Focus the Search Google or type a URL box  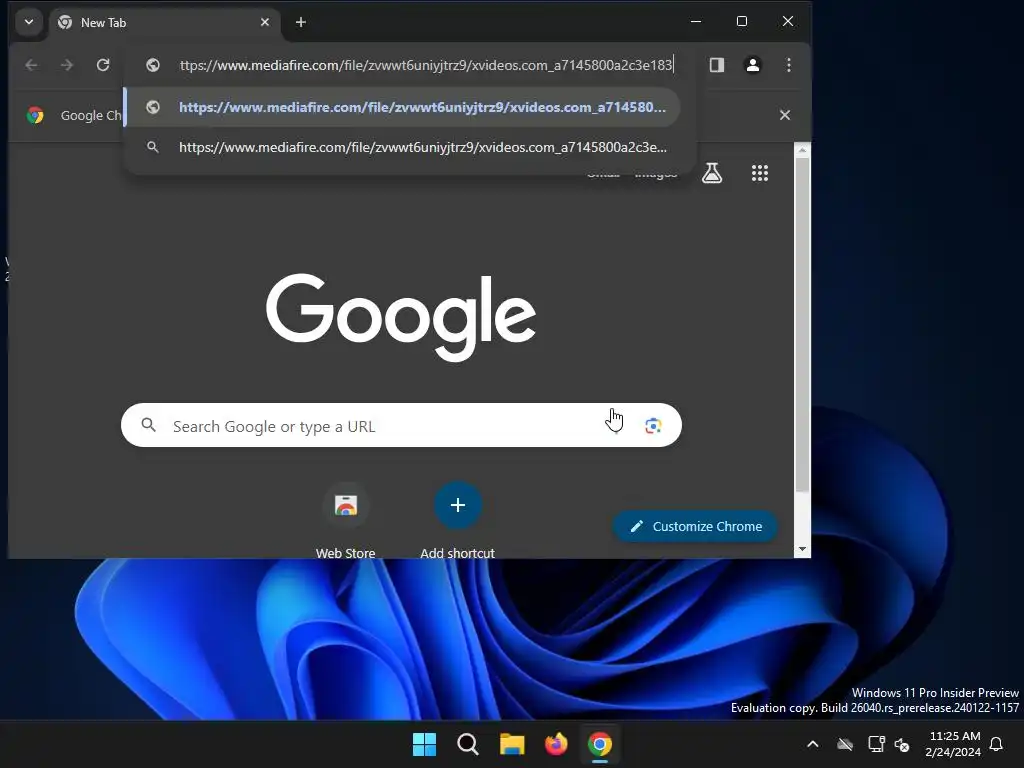(401, 425)
